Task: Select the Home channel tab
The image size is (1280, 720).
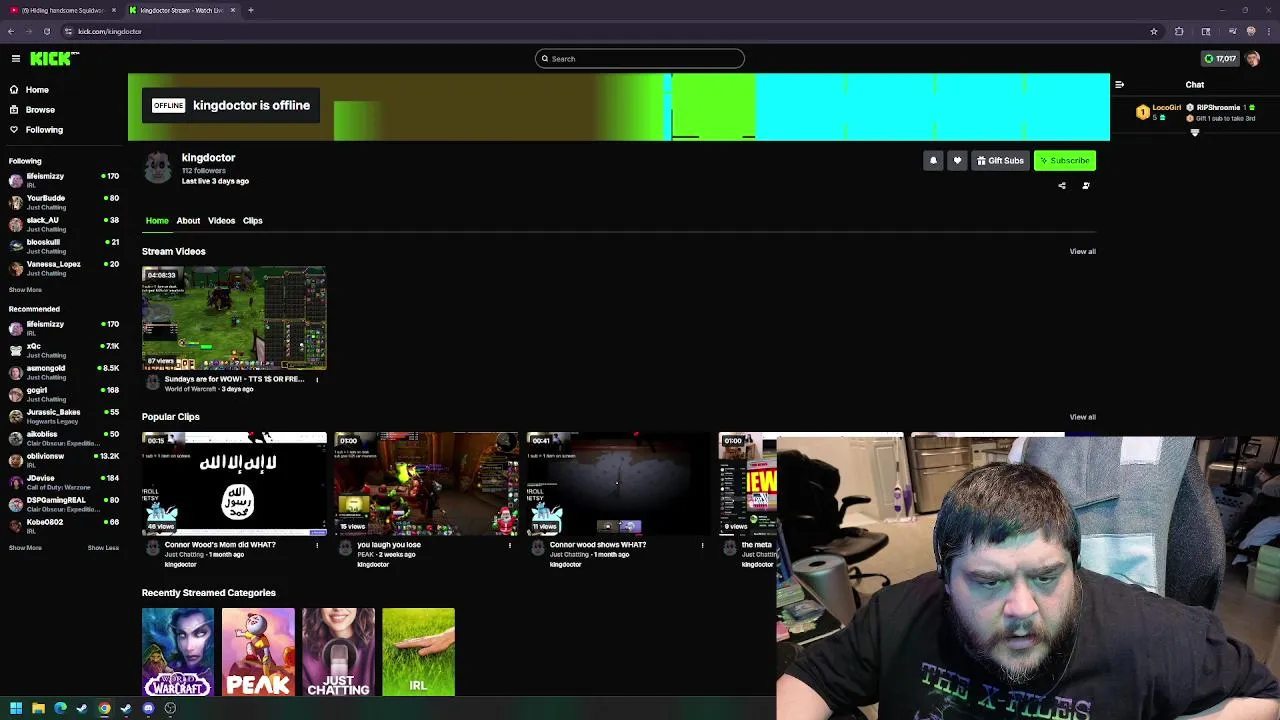Action: (x=157, y=221)
